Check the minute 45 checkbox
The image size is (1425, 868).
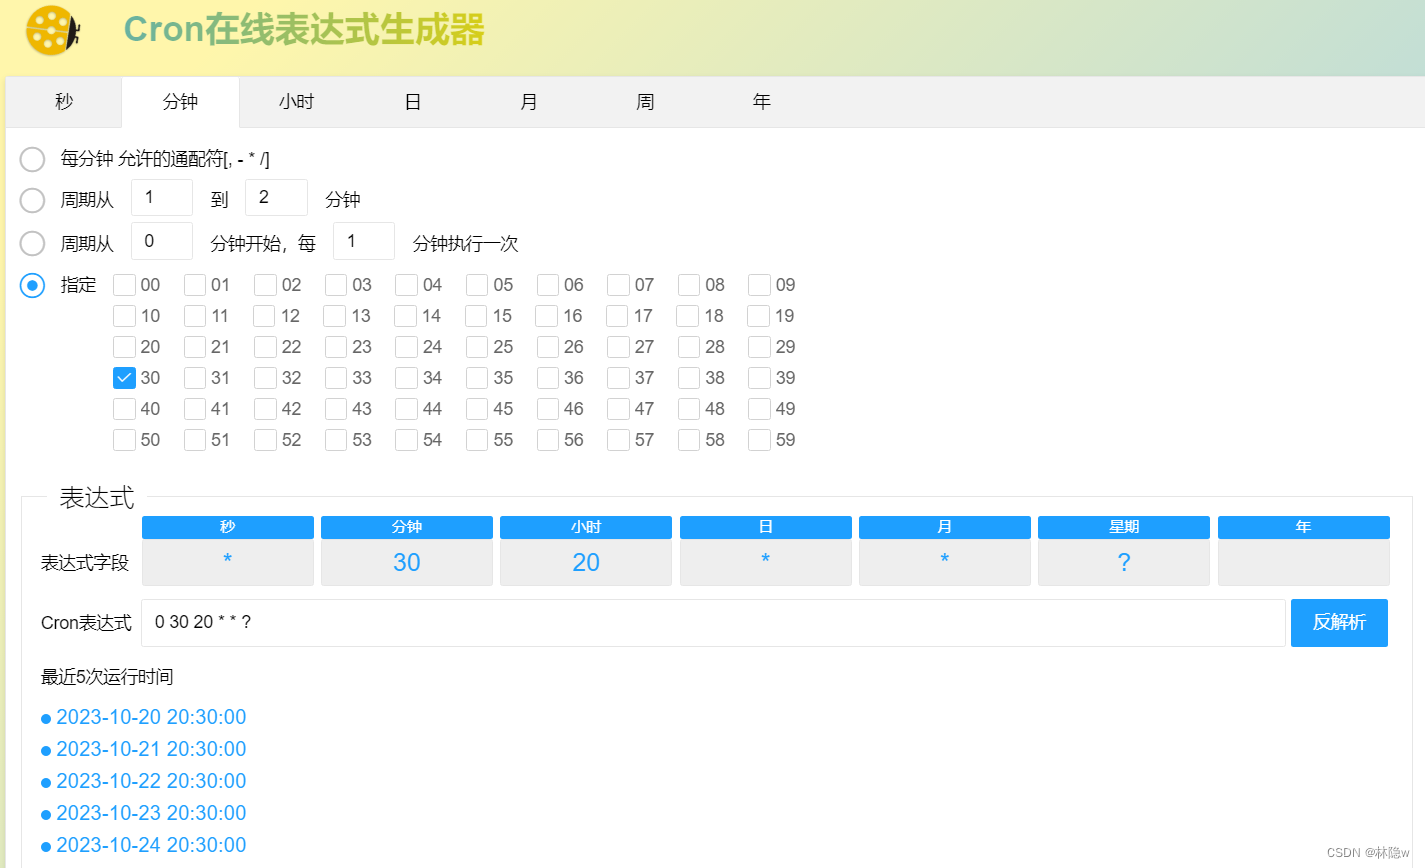tap(476, 408)
